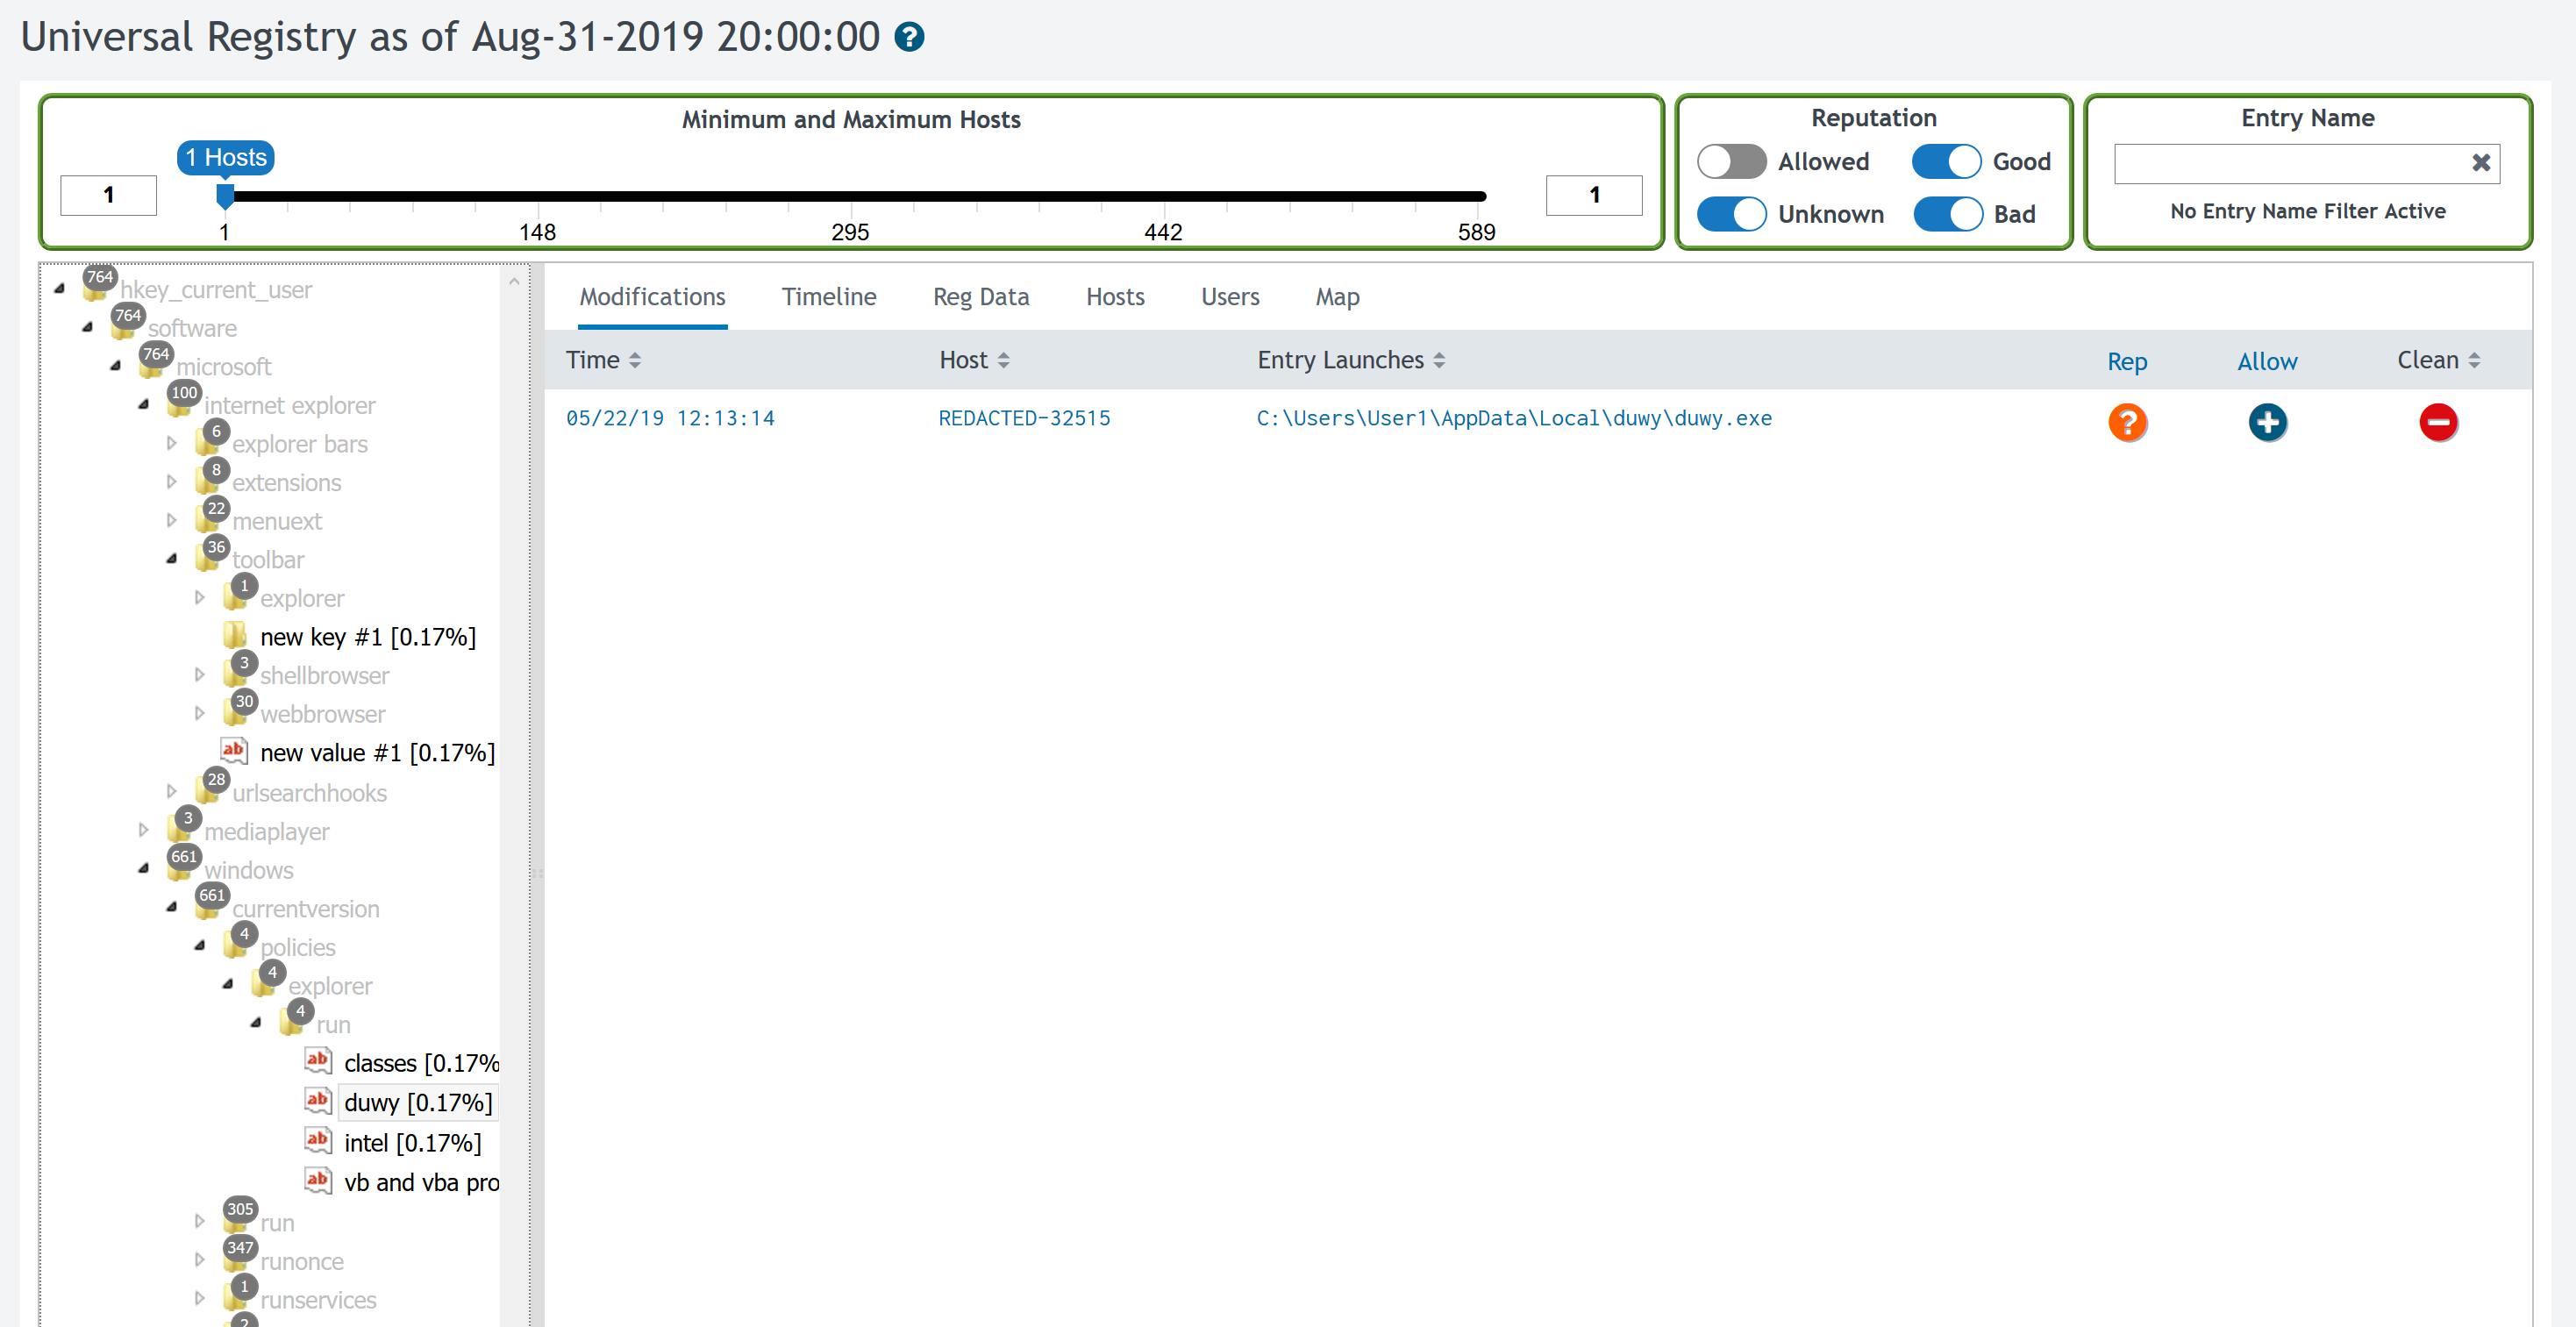
Task: Disable the Good reputation toggle
Action: pyautogui.click(x=1946, y=161)
